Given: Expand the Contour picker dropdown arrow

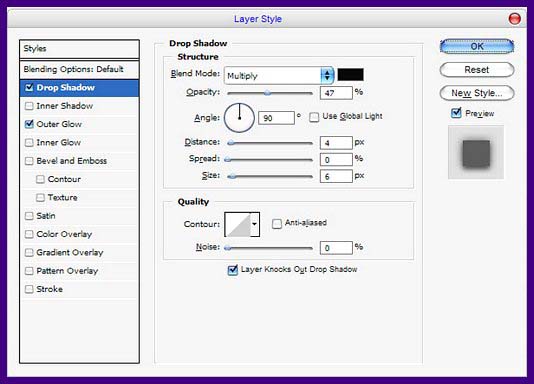Looking at the screenshot, I should click(255, 224).
